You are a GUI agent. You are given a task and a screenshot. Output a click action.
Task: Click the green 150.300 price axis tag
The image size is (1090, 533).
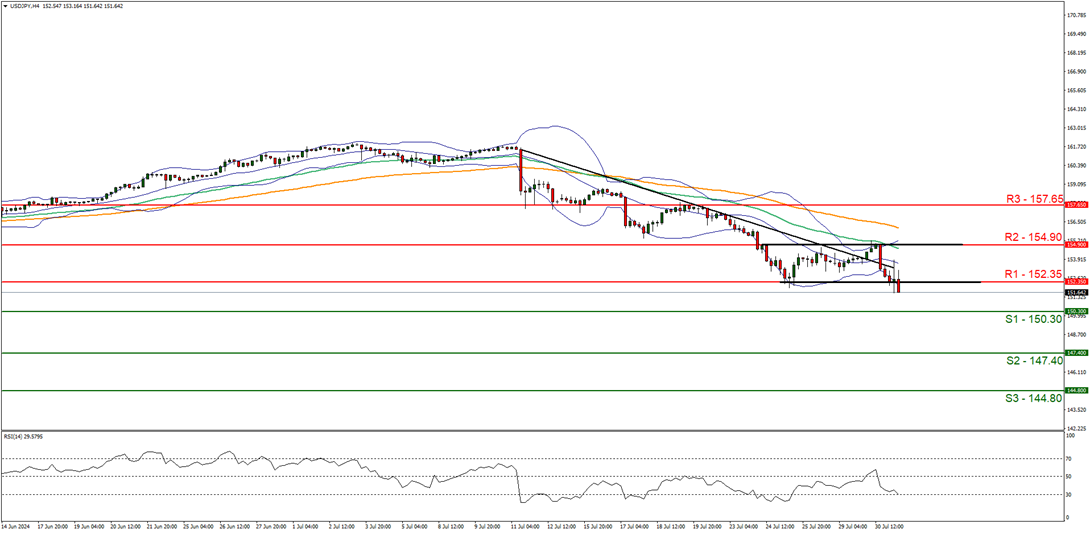pyautogui.click(x=1075, y=311)
